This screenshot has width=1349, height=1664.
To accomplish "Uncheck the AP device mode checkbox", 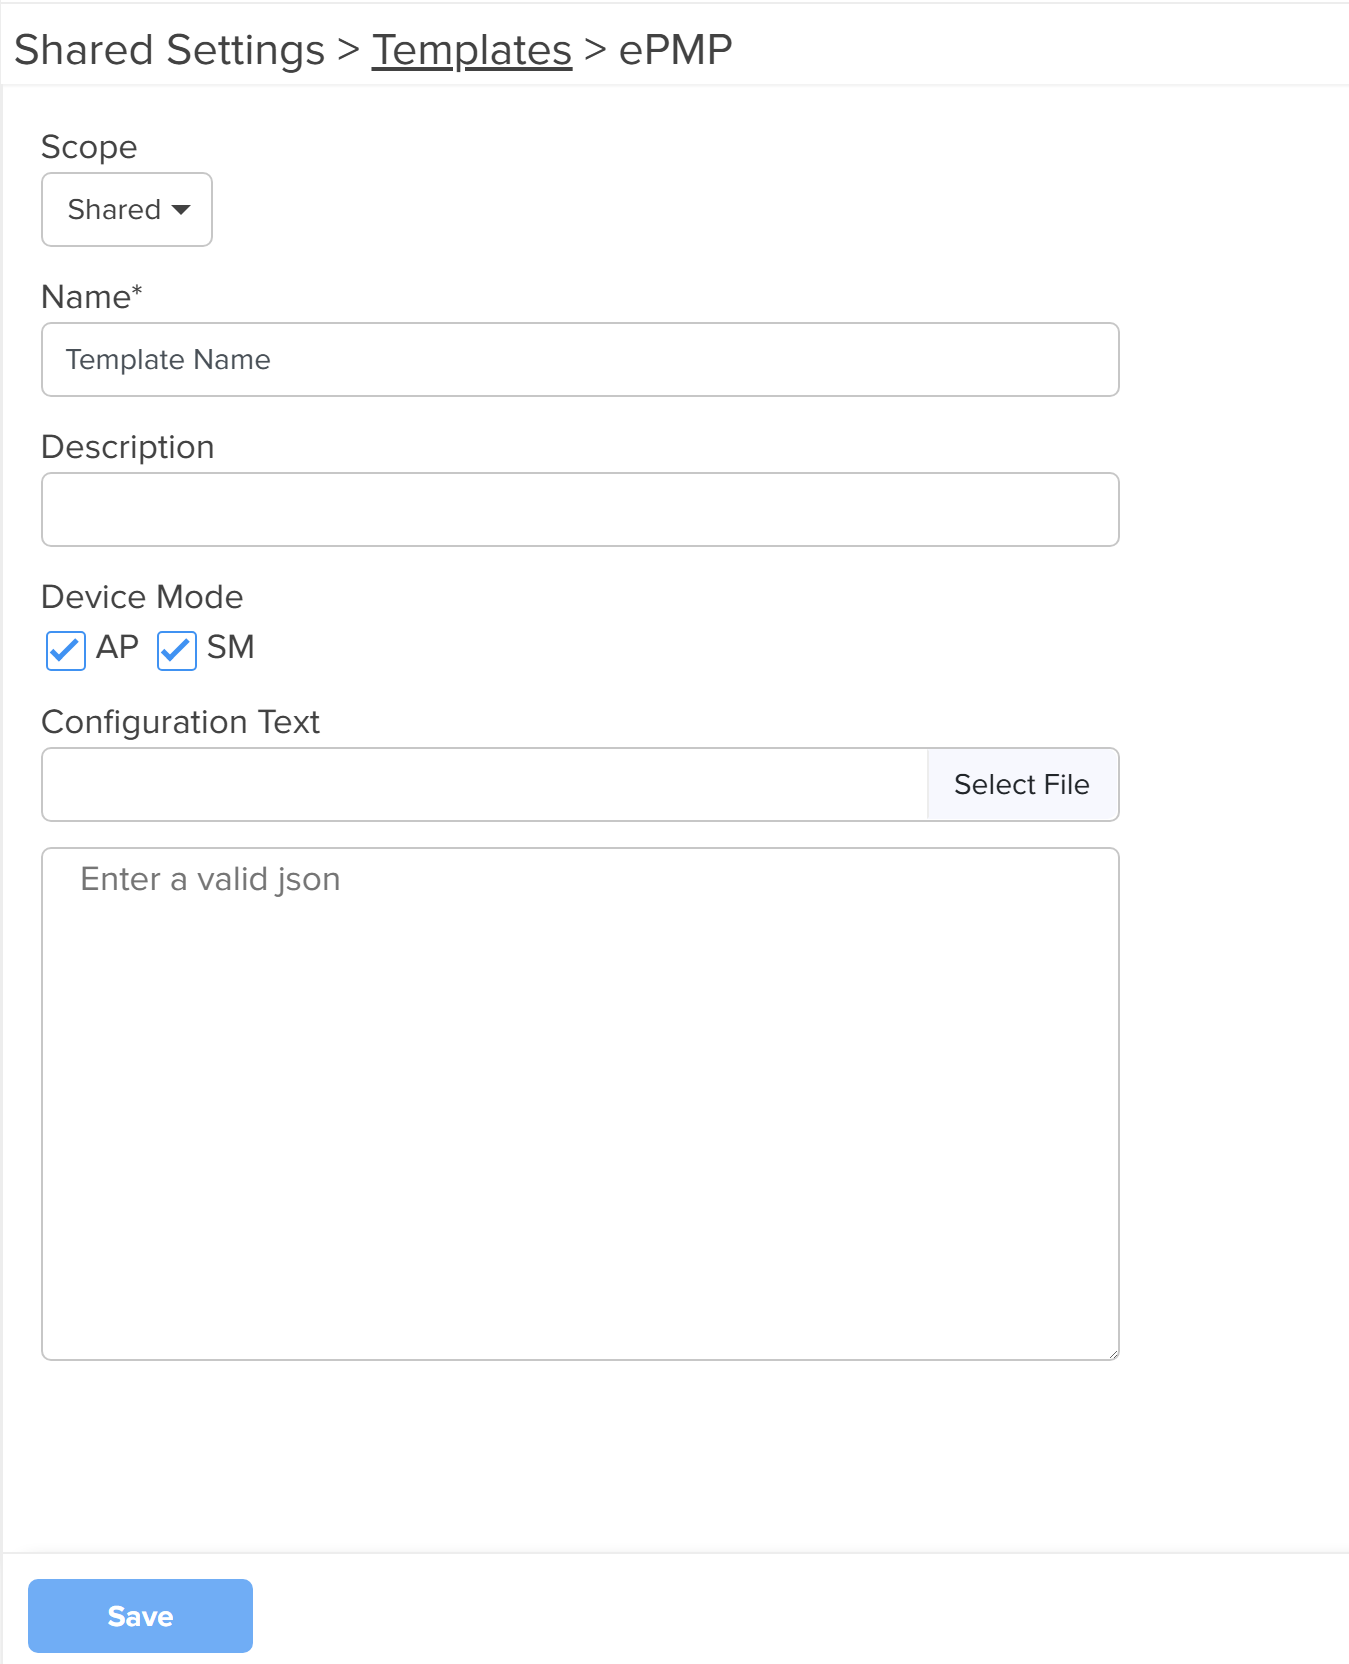I will coord(66,650).
